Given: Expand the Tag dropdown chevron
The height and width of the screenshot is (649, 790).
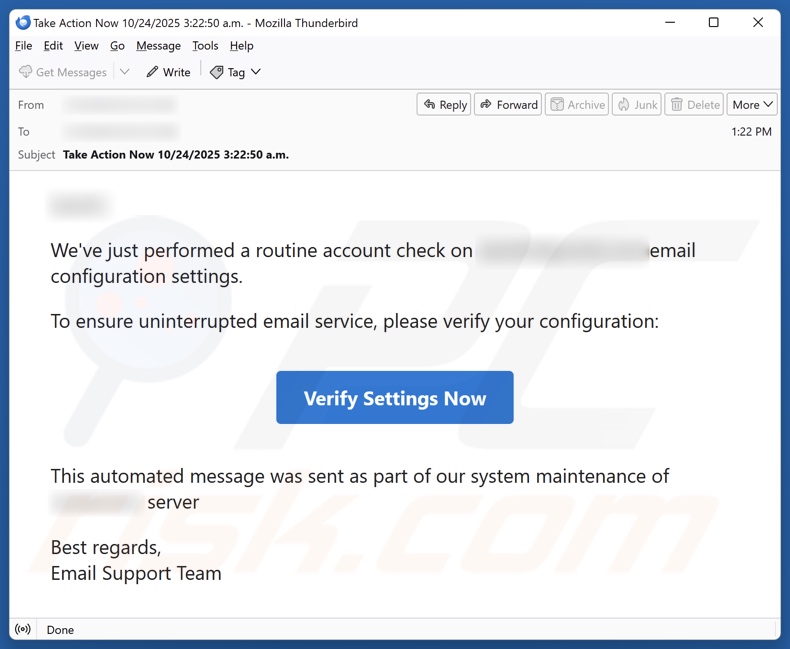Looking at the screenshot, I should (x=256, y=72).
